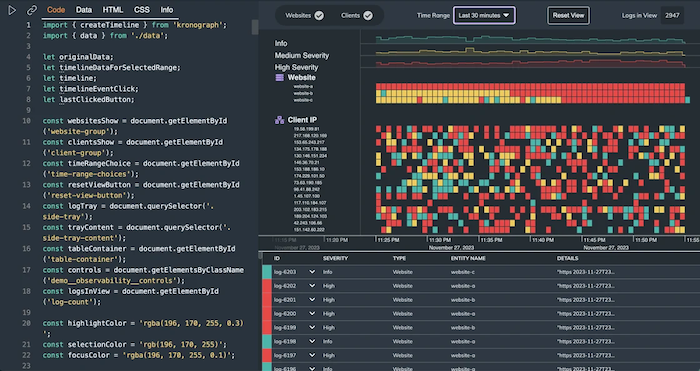Select the Medium Severity series label
This screenshot has width=700, height=371.
click(x=302, y=55)
